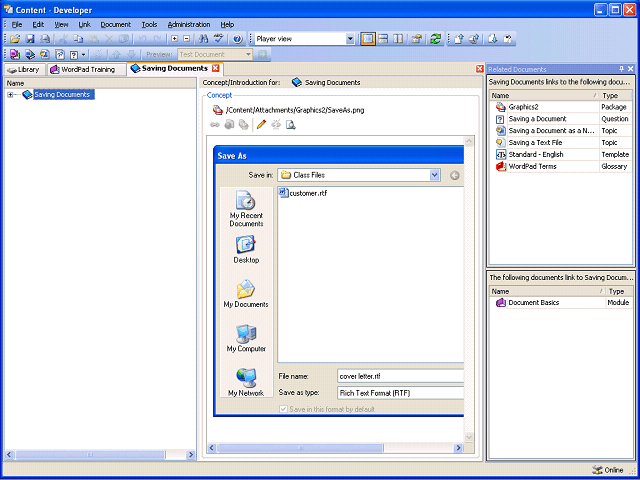640x480 pixels.
Task: Open Find with the binoculars icon
Action: (204, 39)
